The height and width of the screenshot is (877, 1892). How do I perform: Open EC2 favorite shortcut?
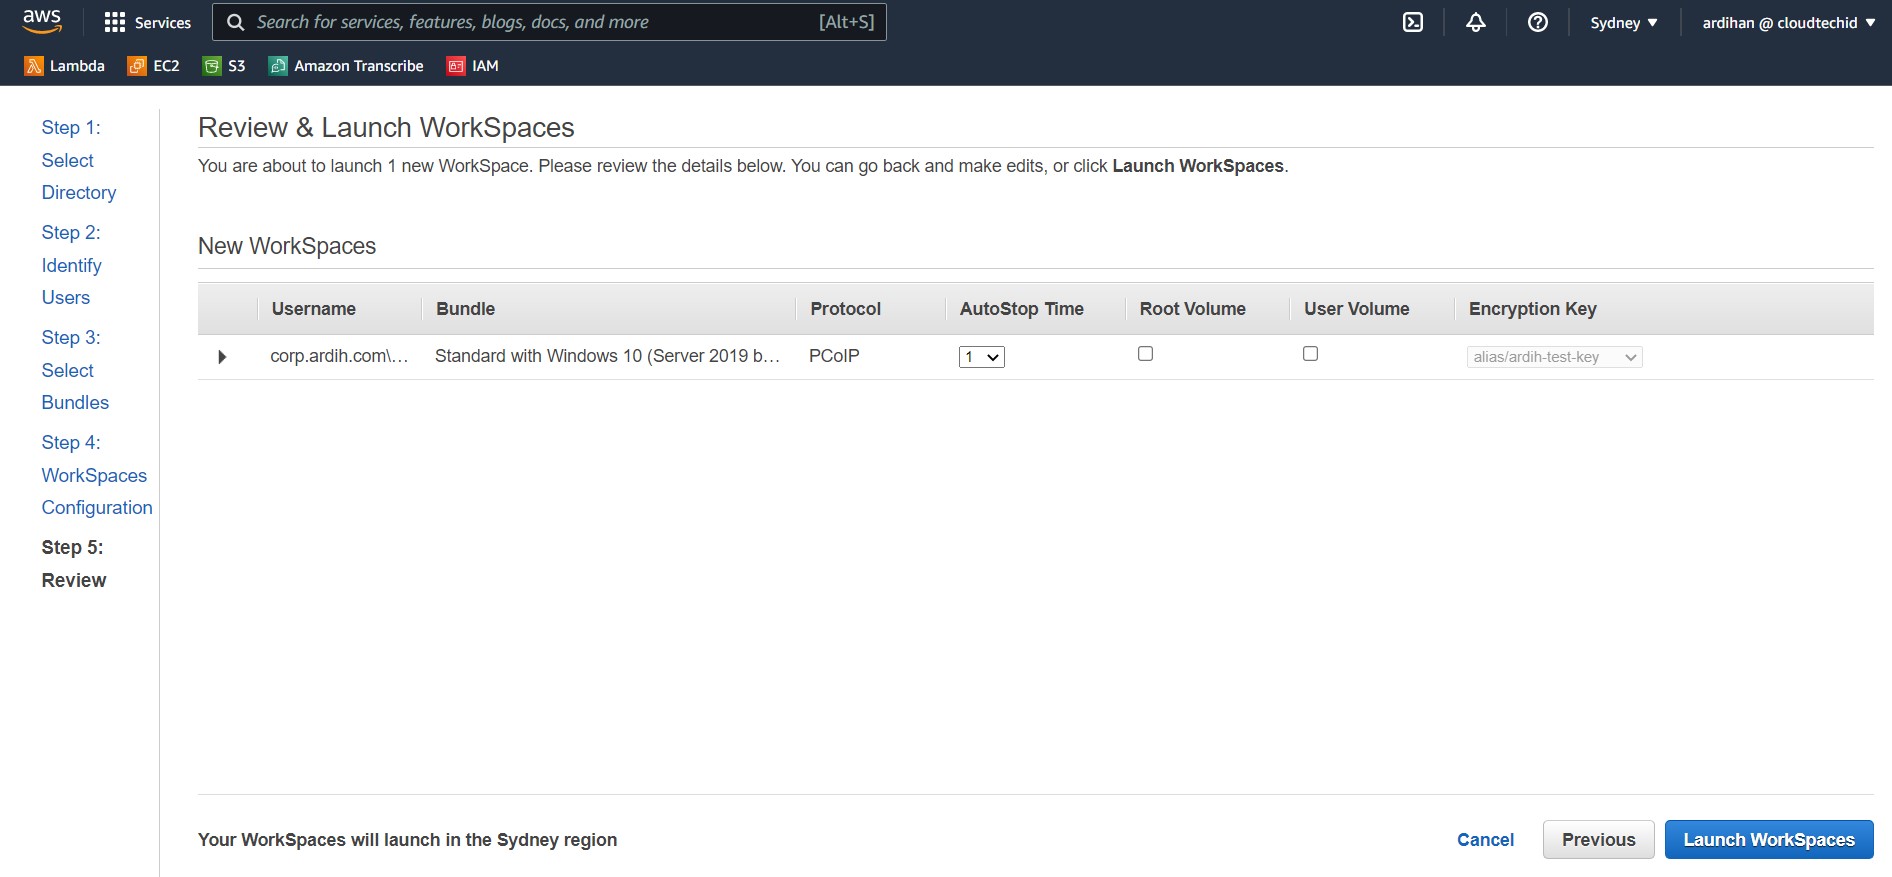pyautogui.click(x=154, y=66)
